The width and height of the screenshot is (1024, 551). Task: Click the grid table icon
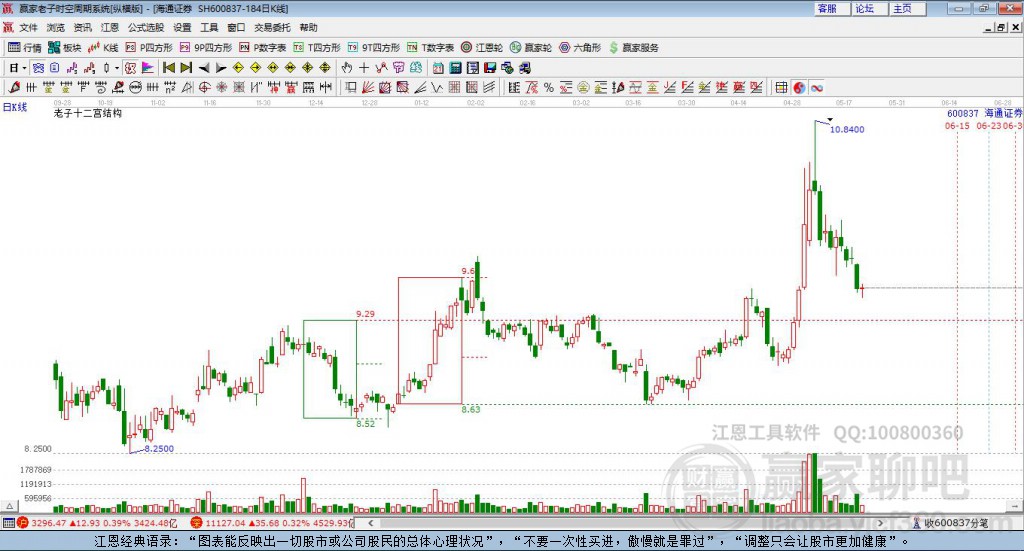781,87
